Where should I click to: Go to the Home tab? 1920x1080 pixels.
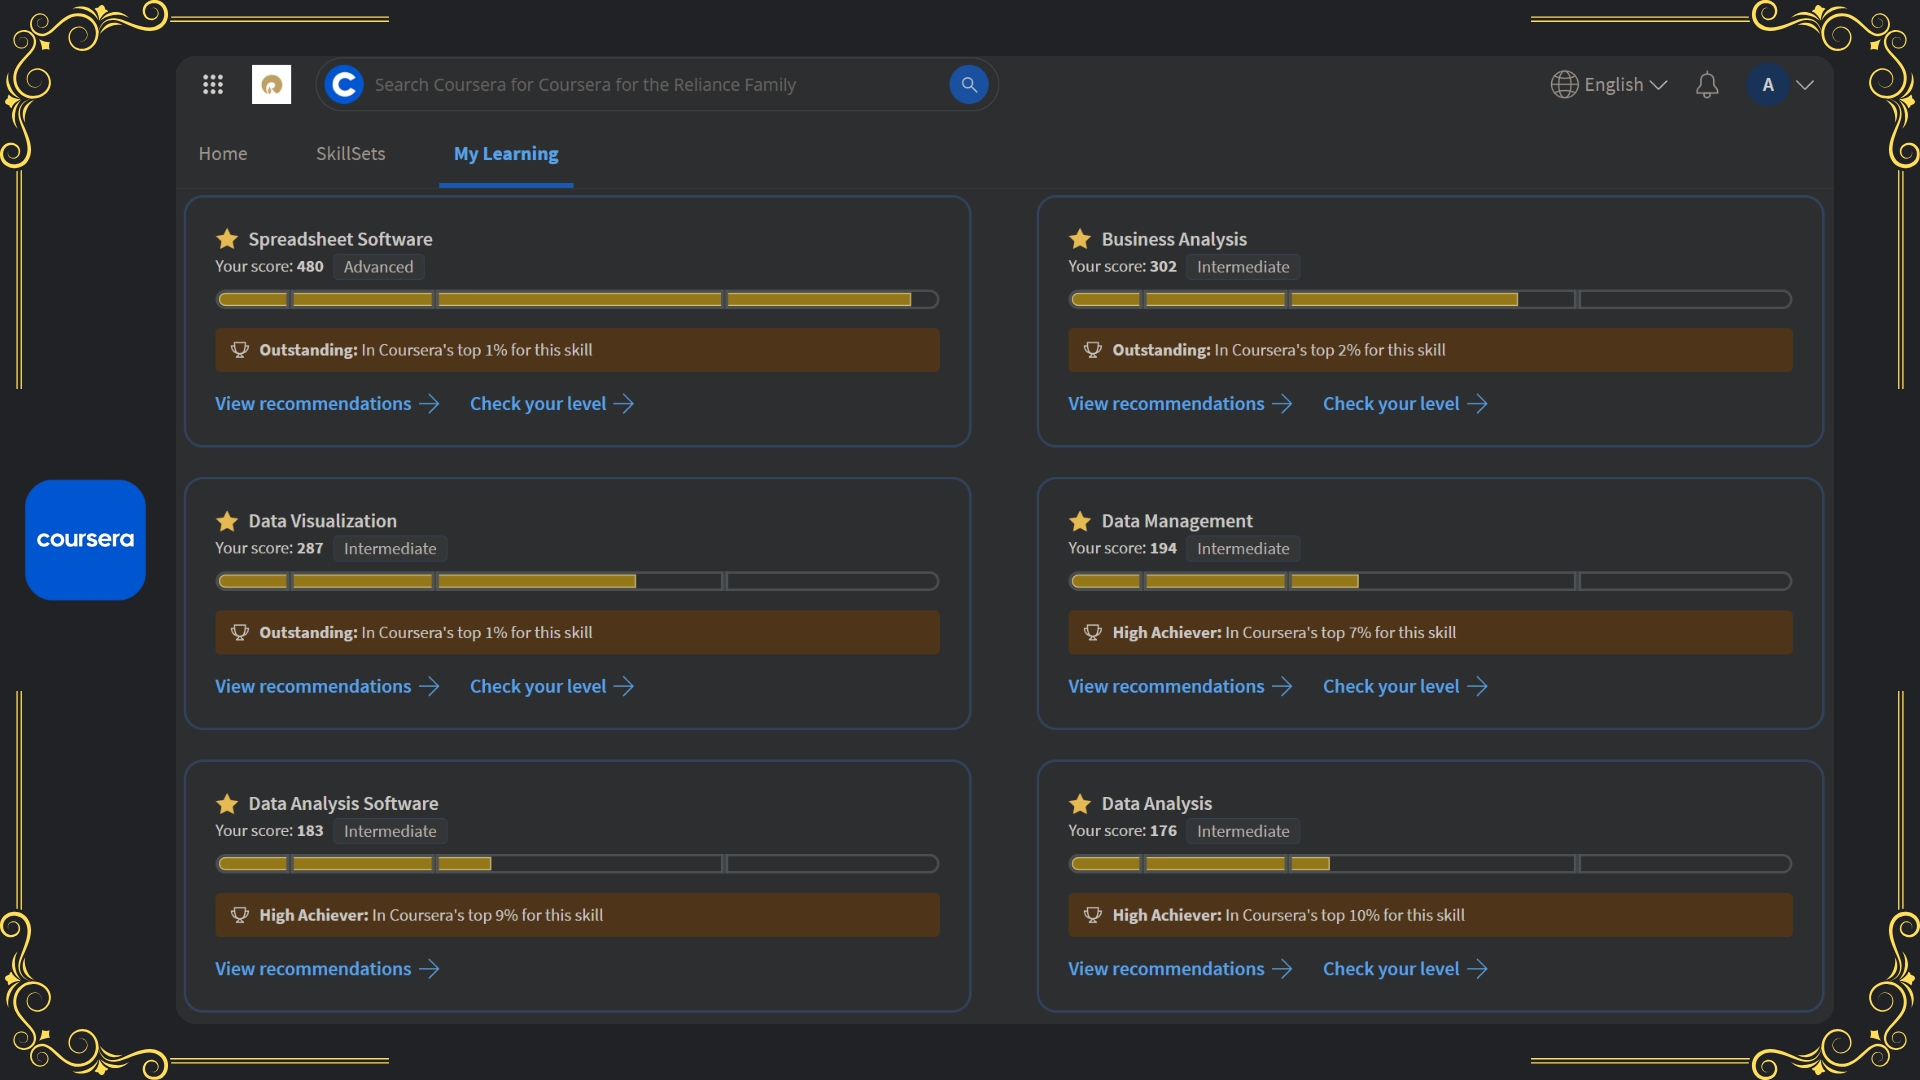223,154
